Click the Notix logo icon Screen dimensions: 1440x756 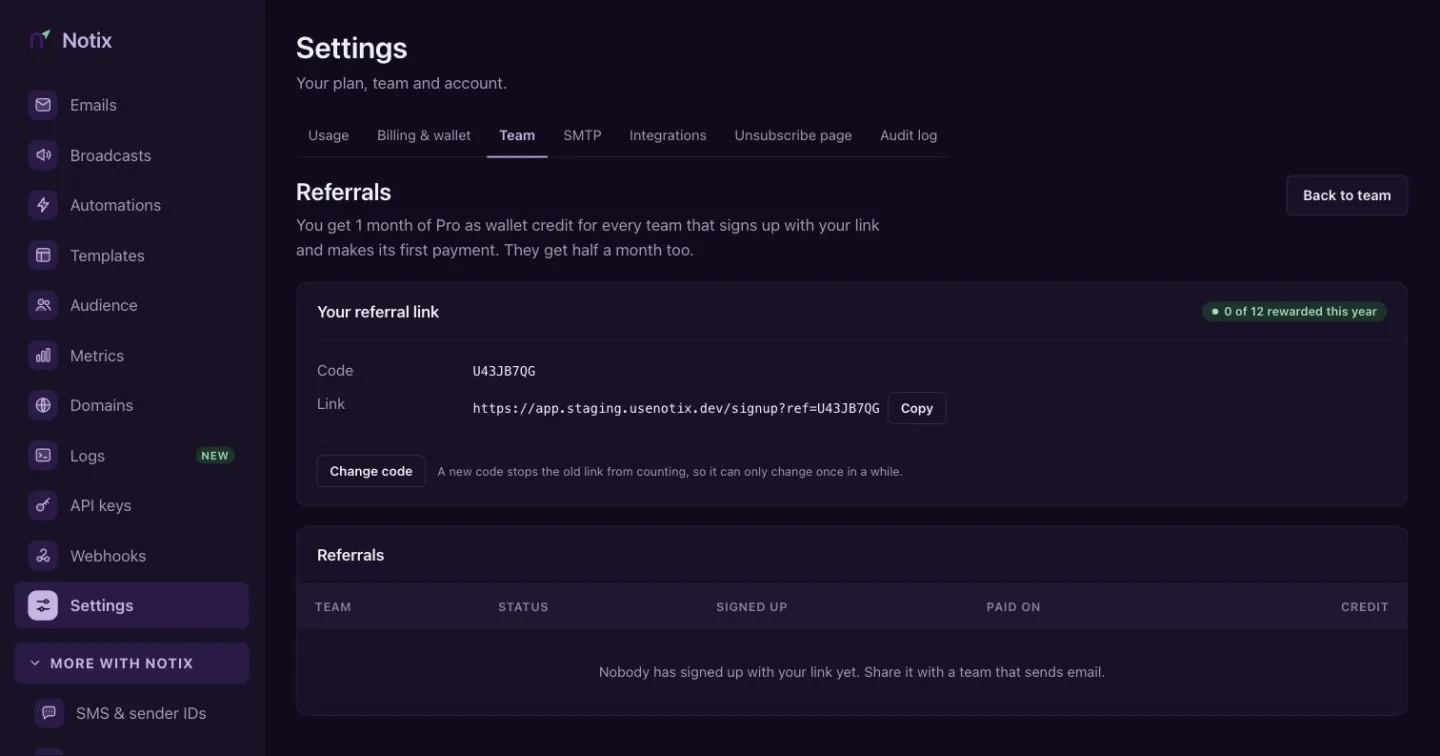coord(40,40)
